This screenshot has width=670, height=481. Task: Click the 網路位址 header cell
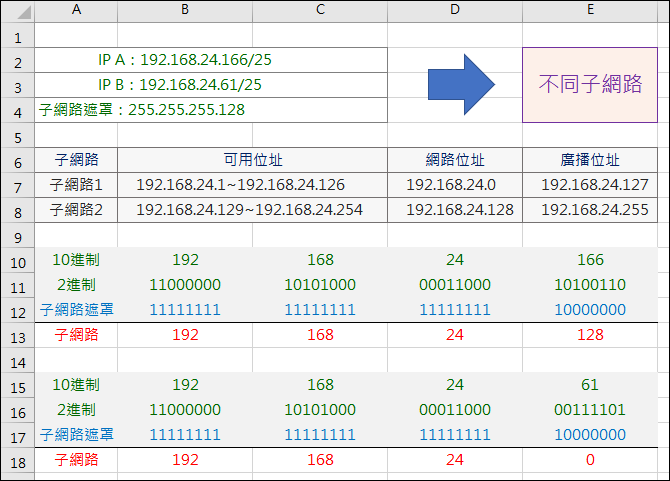pyautogui.click(x=455, y=160)
